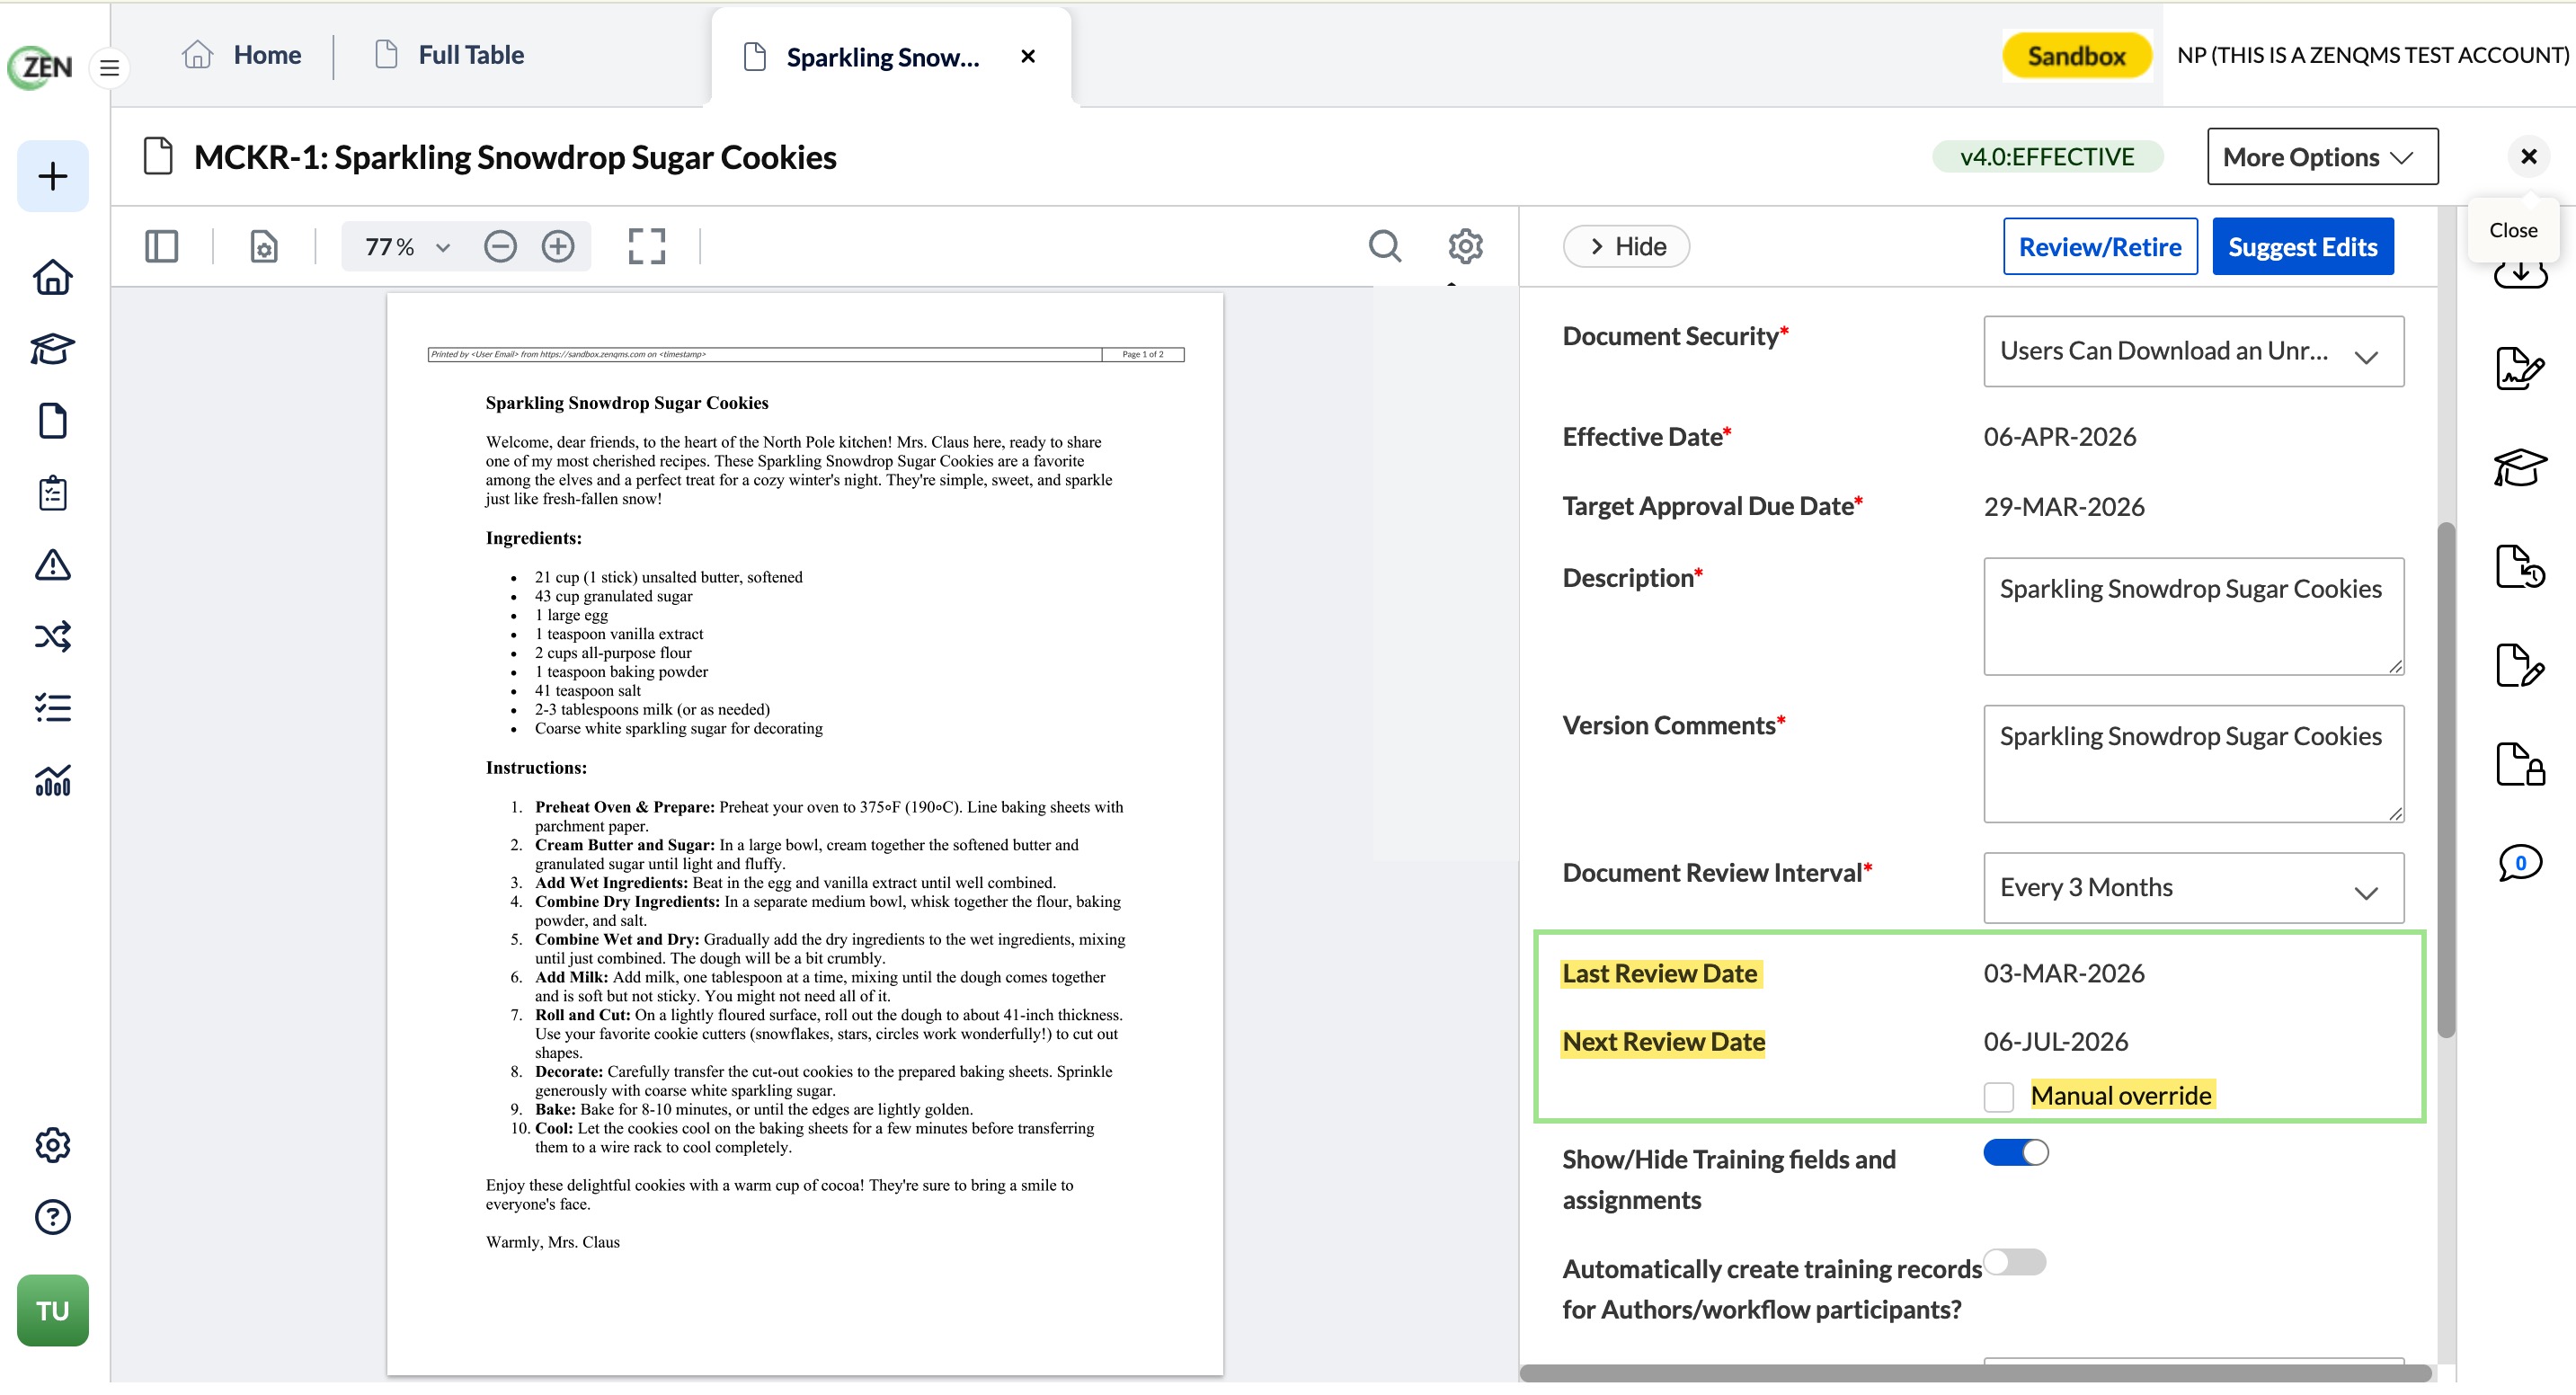Open the edit document icon in right rail
Viewport: 2576px width, 1395px height.
pos(2520,666)
